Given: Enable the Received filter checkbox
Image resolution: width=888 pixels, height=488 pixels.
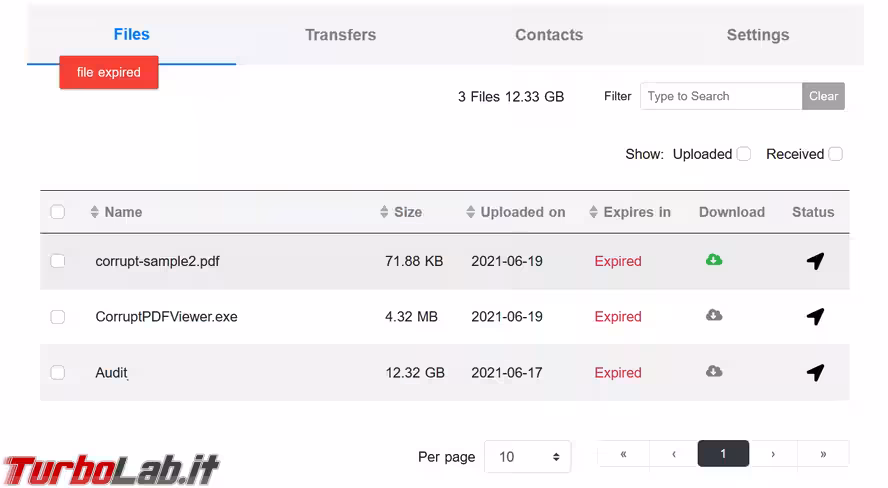Looking at the screenshot, I should coord(835,154).
